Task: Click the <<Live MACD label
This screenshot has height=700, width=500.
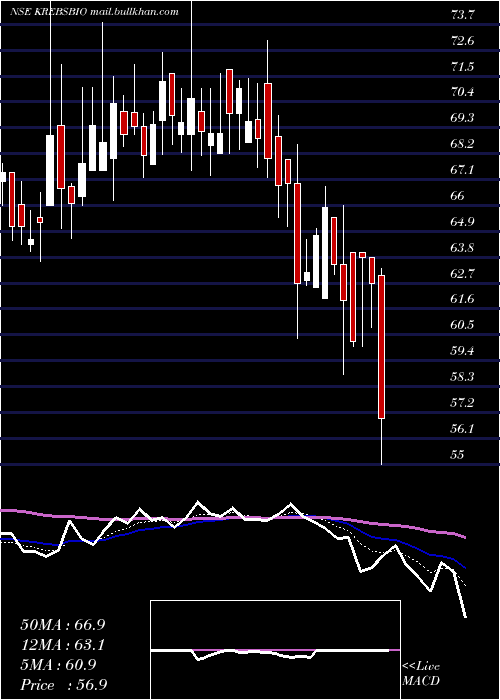Action: tap(421, 674)
